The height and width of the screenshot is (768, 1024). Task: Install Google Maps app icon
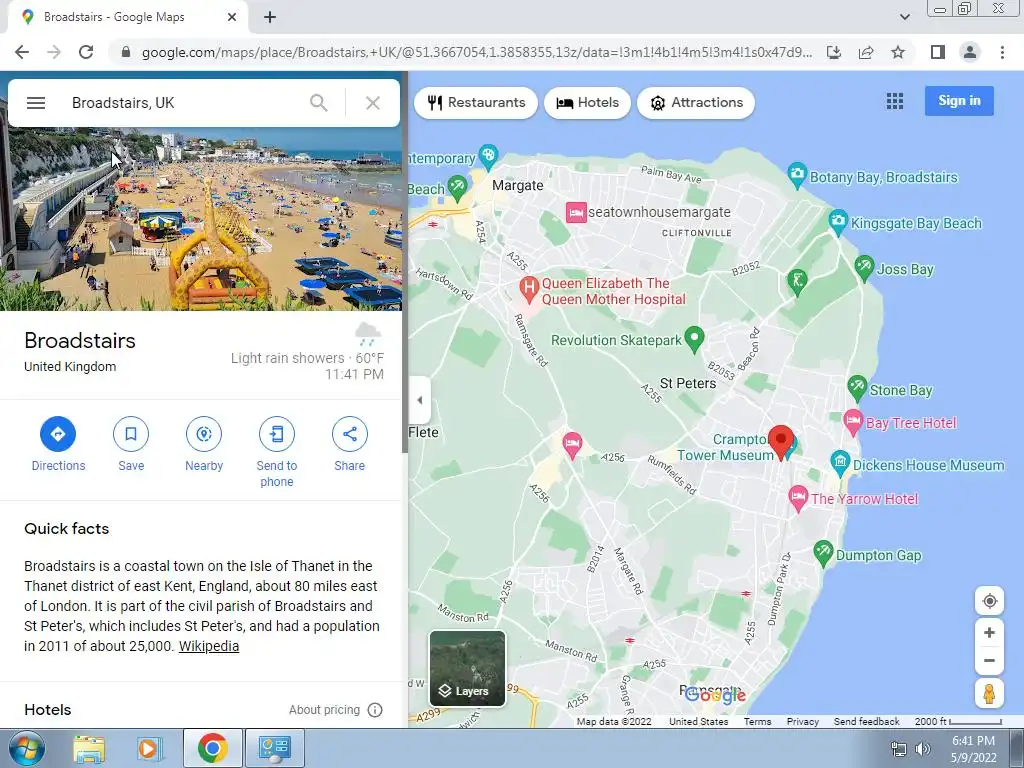tap(834, 52)
